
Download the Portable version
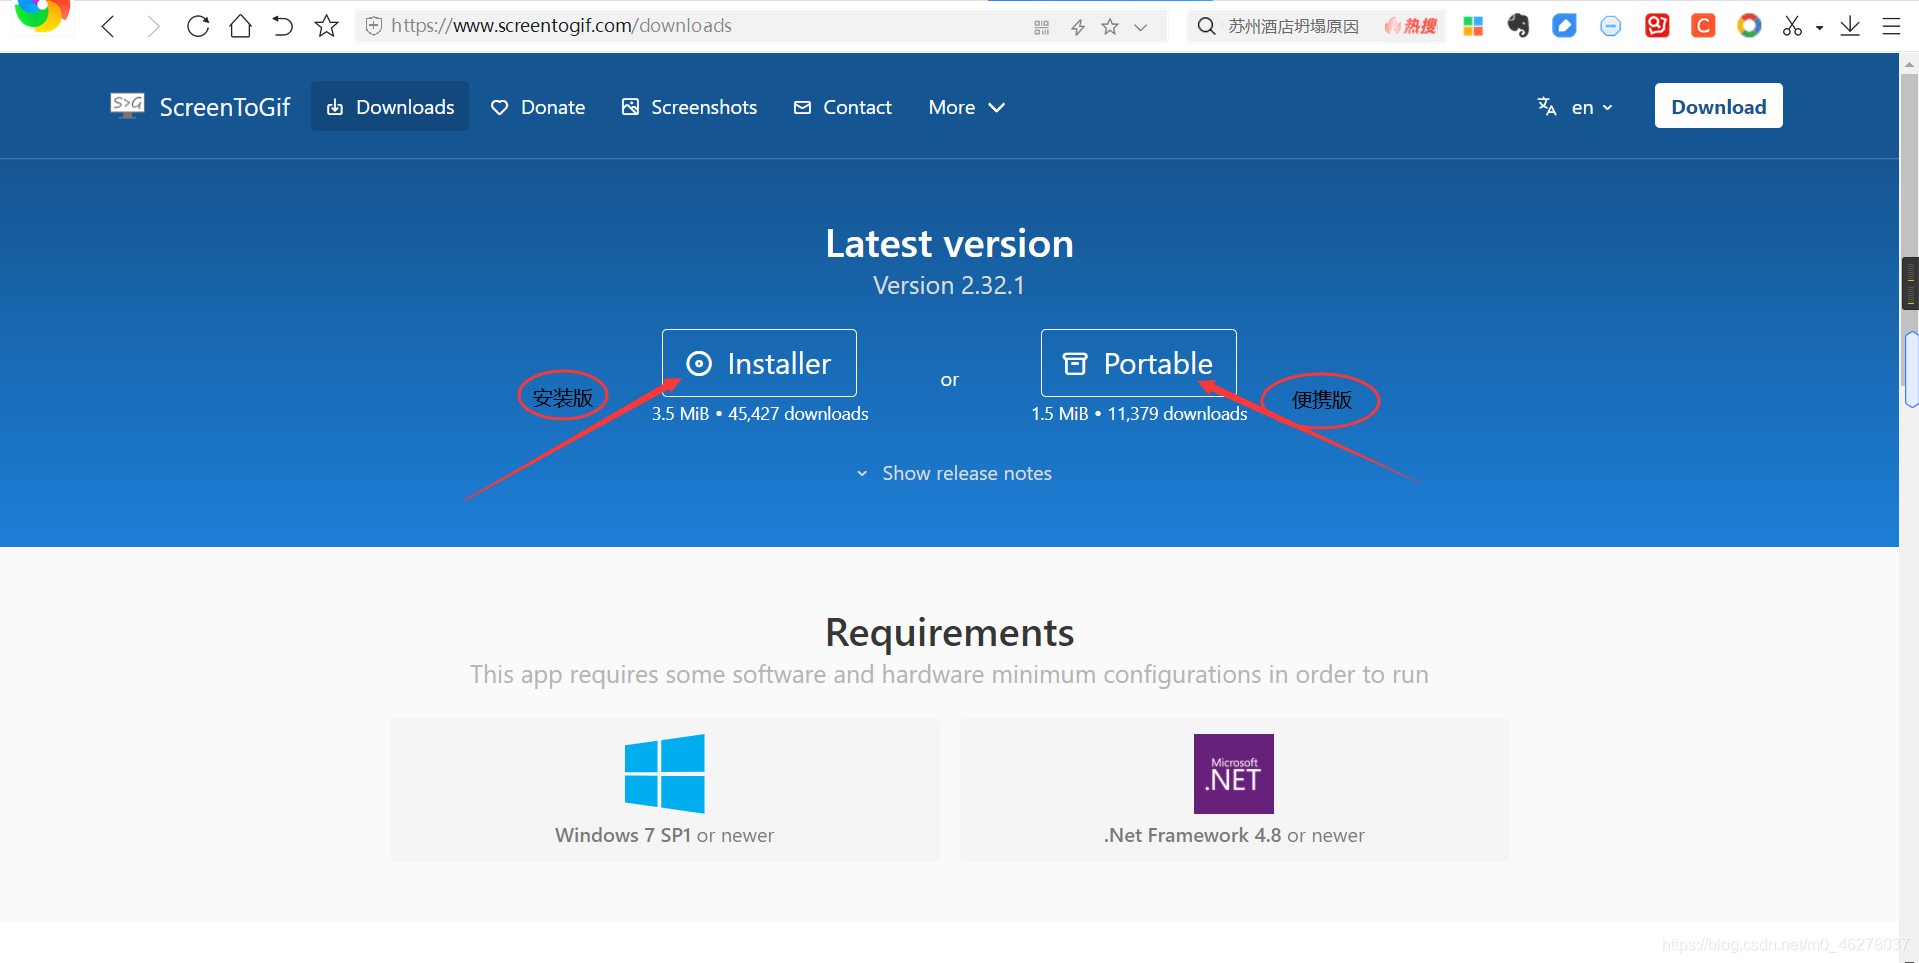click(x=1138, y=363)
